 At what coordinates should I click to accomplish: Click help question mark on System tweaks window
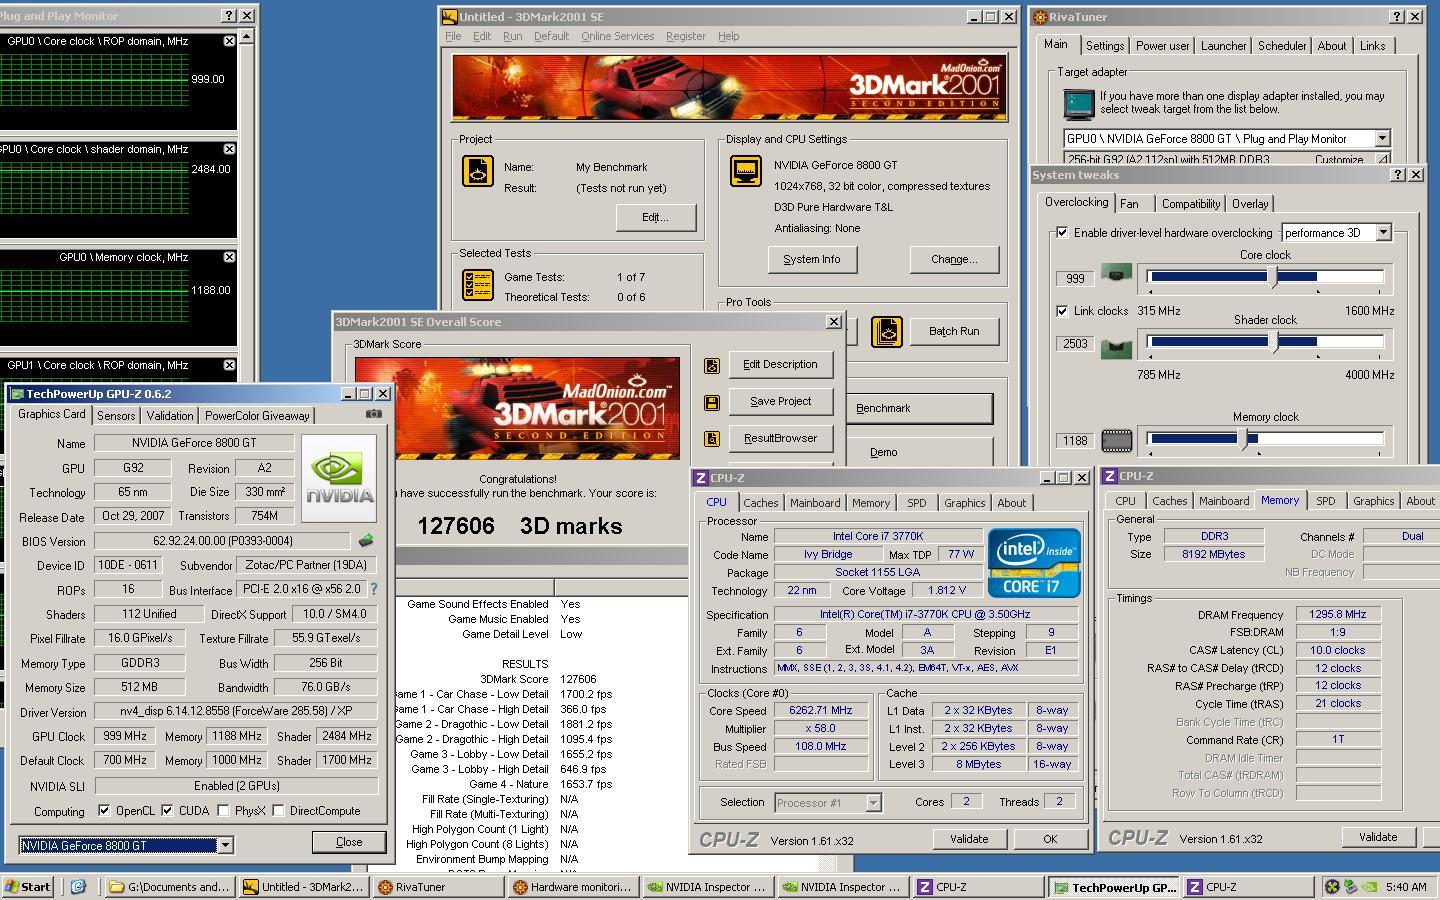click(1397, 175)
